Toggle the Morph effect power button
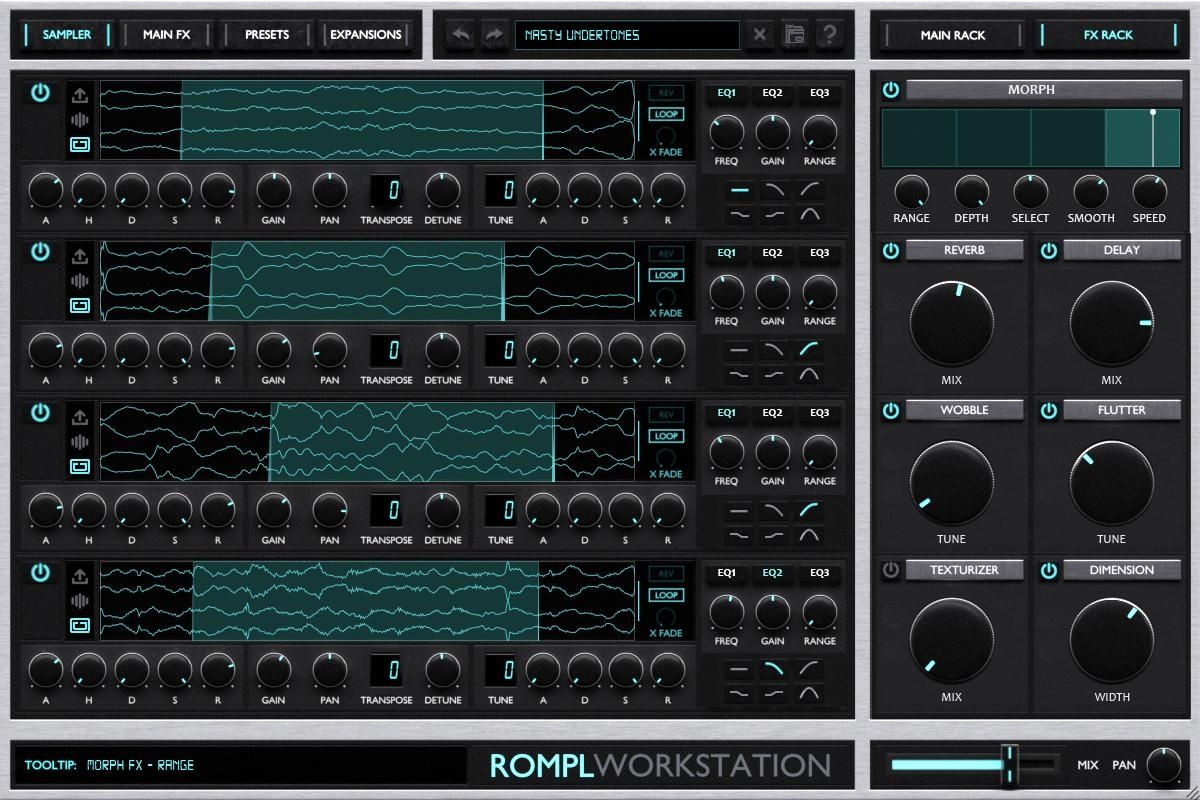This screenshot has height=800, width=1200. 891,90
